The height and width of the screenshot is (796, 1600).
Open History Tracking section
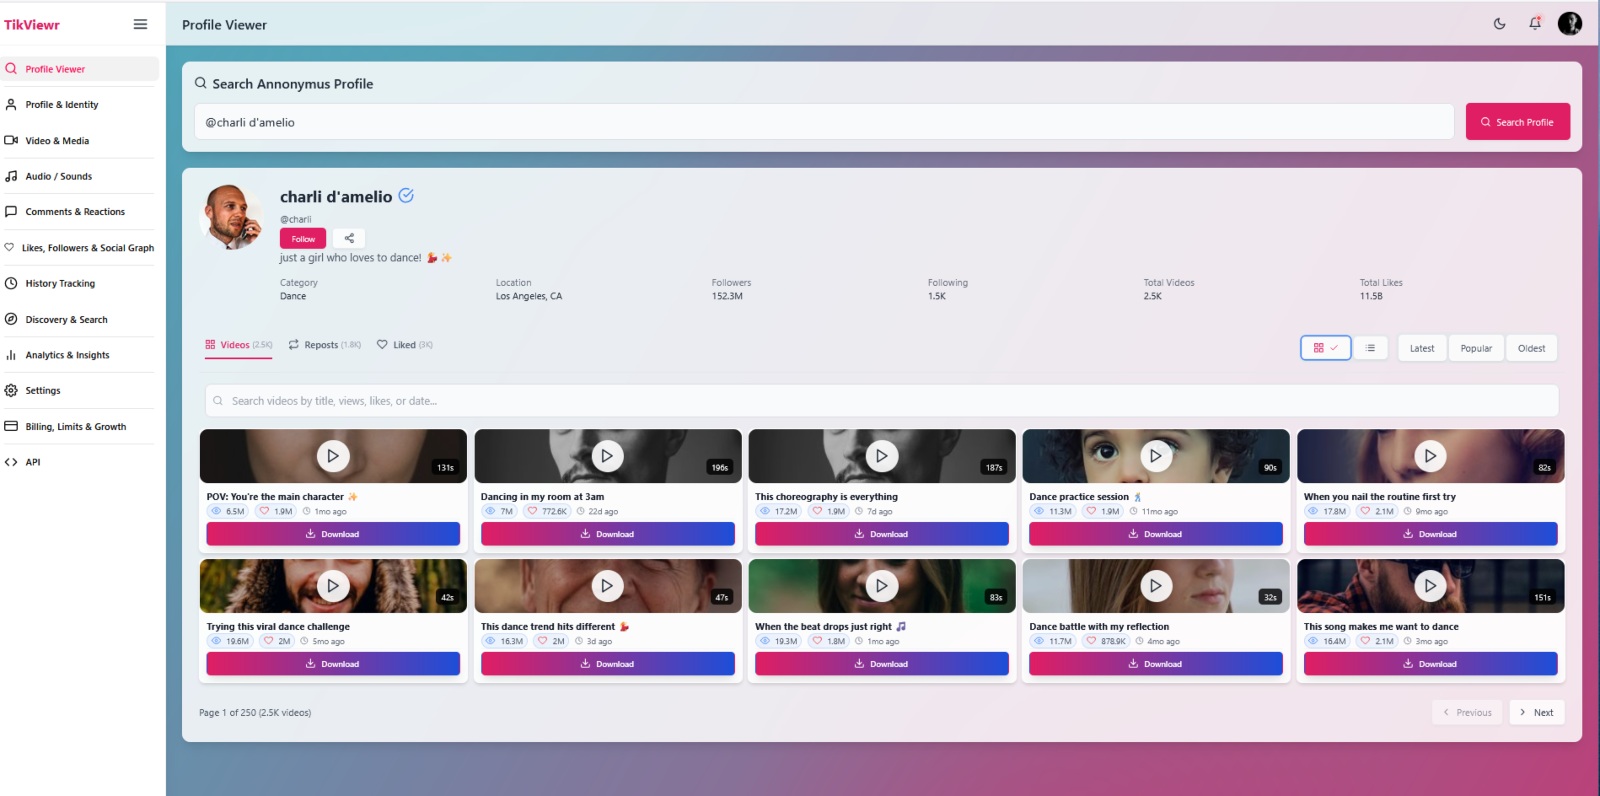pos(80,283)
